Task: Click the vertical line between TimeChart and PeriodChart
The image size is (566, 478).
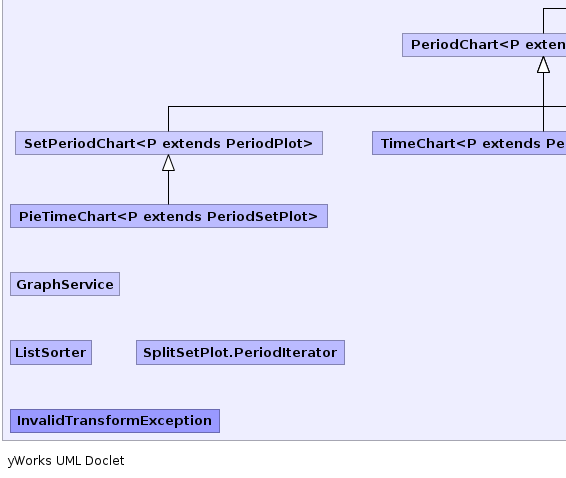Action: coord(544,102)
